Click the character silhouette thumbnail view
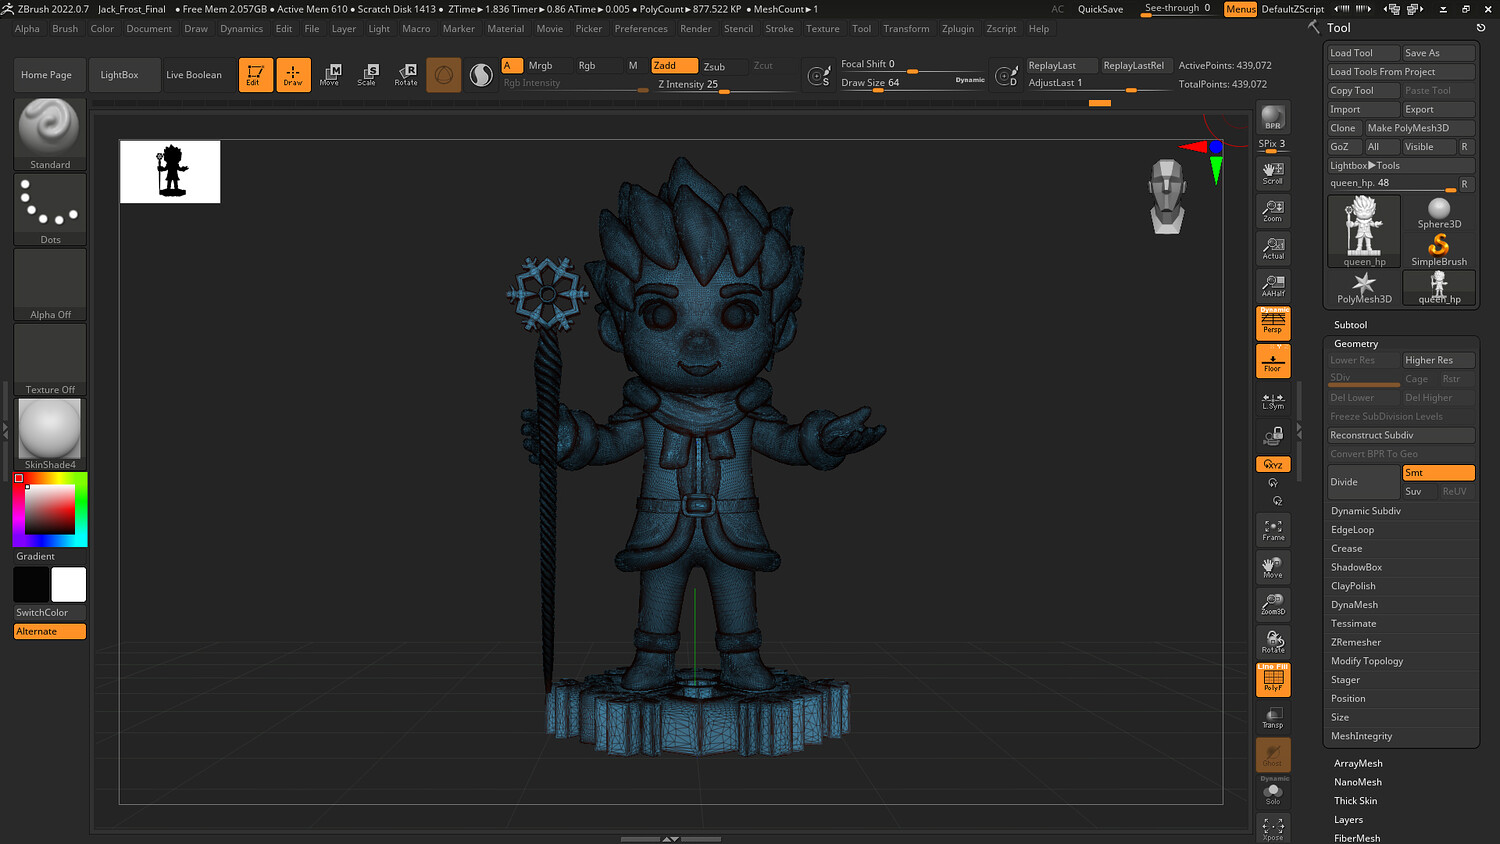This screenshot has height=844, width=1500. pyautogui.click(x=170, y=171)
